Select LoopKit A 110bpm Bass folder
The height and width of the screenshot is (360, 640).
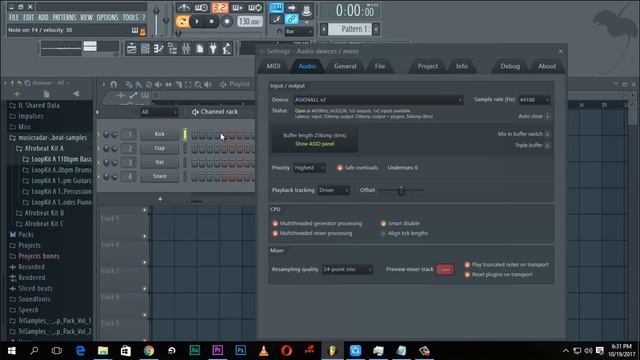pos(57,159)
